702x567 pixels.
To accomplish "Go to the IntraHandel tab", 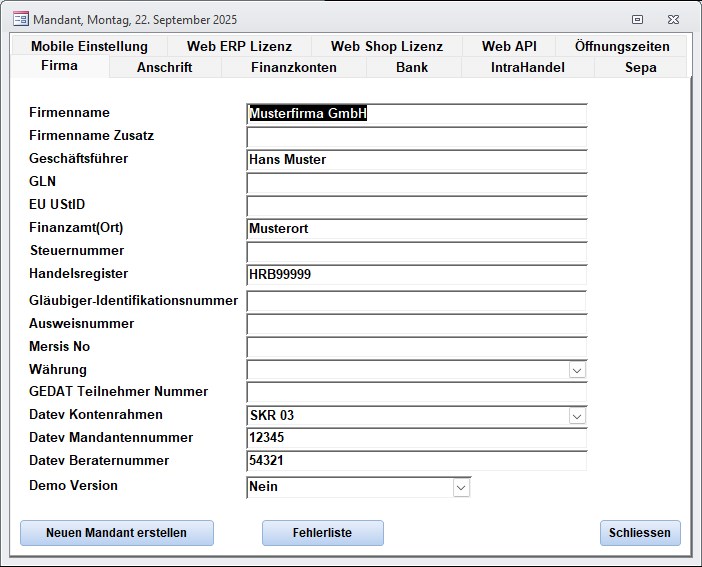I will [527, 67].
